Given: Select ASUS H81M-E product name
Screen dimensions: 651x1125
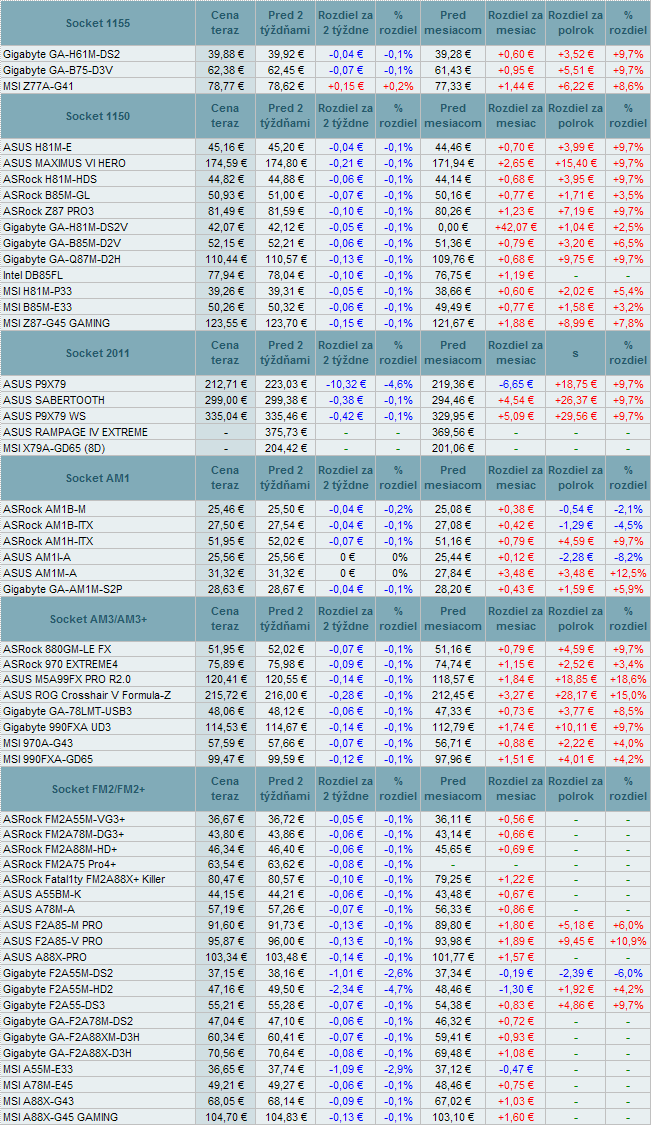Looking at the screenshot, I should click(x=37, y=147).
